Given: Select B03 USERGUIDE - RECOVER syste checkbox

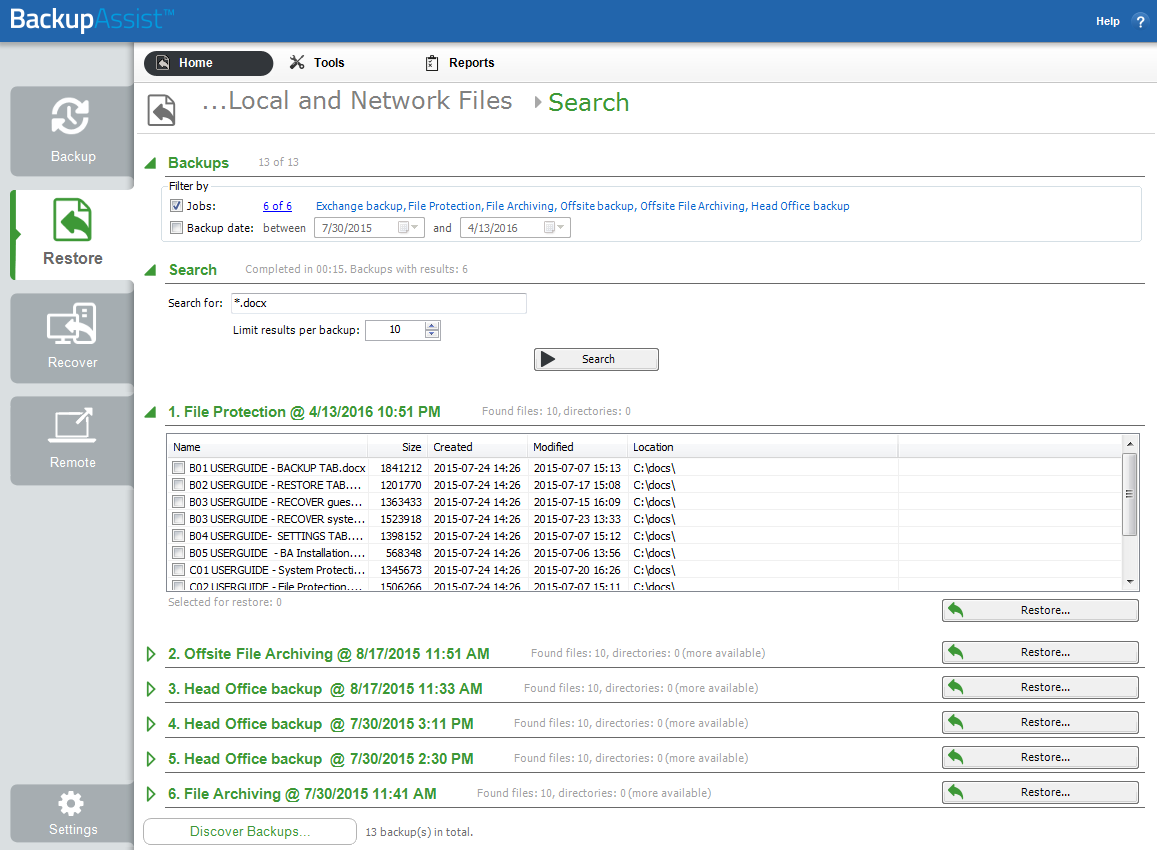Looking at the screenshot, I should [x=179, y=519].
